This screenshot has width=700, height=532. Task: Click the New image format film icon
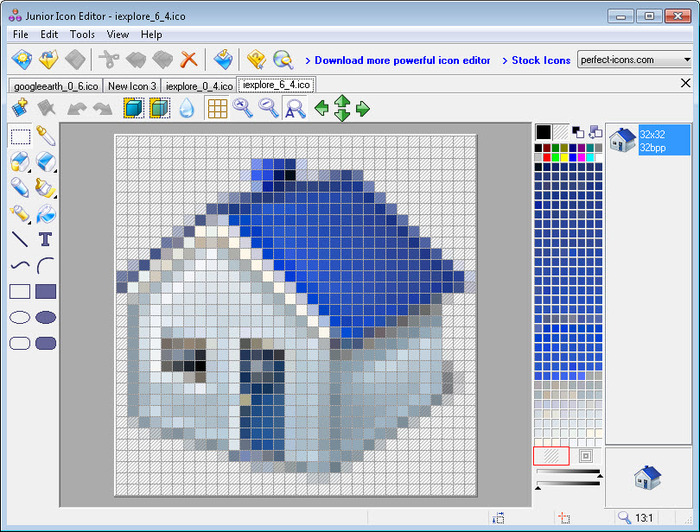coord(20,108)
